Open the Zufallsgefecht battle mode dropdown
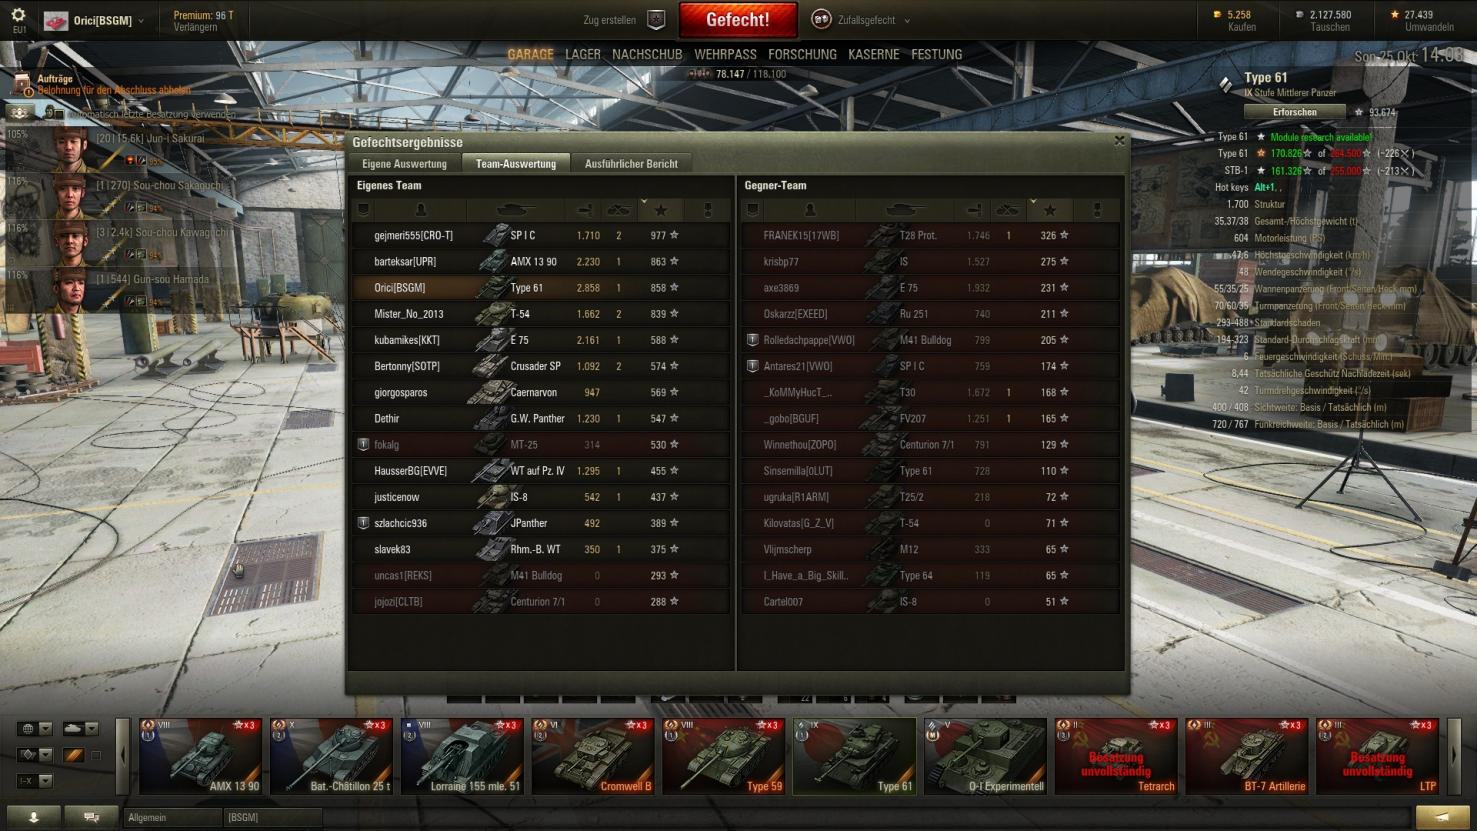 tap(862, 20)
